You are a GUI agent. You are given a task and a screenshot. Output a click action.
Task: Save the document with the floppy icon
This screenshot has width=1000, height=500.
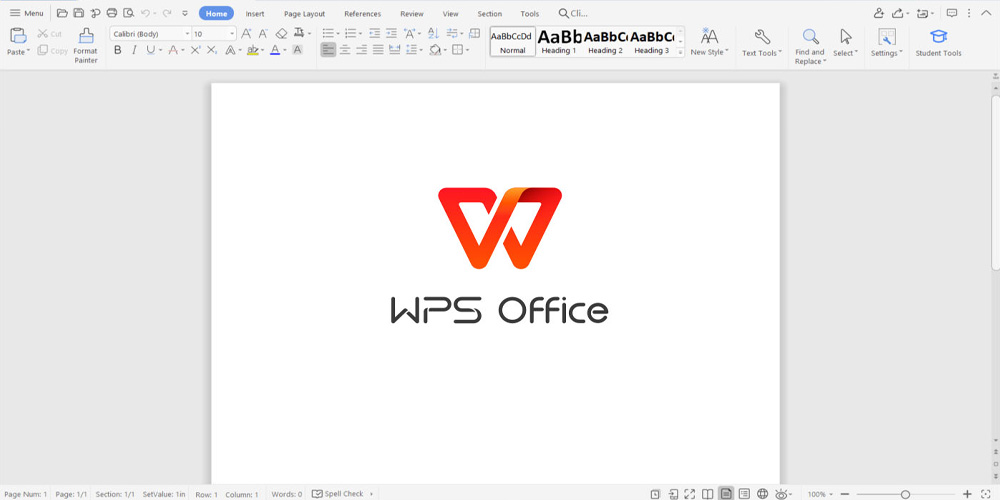[78, 13]
